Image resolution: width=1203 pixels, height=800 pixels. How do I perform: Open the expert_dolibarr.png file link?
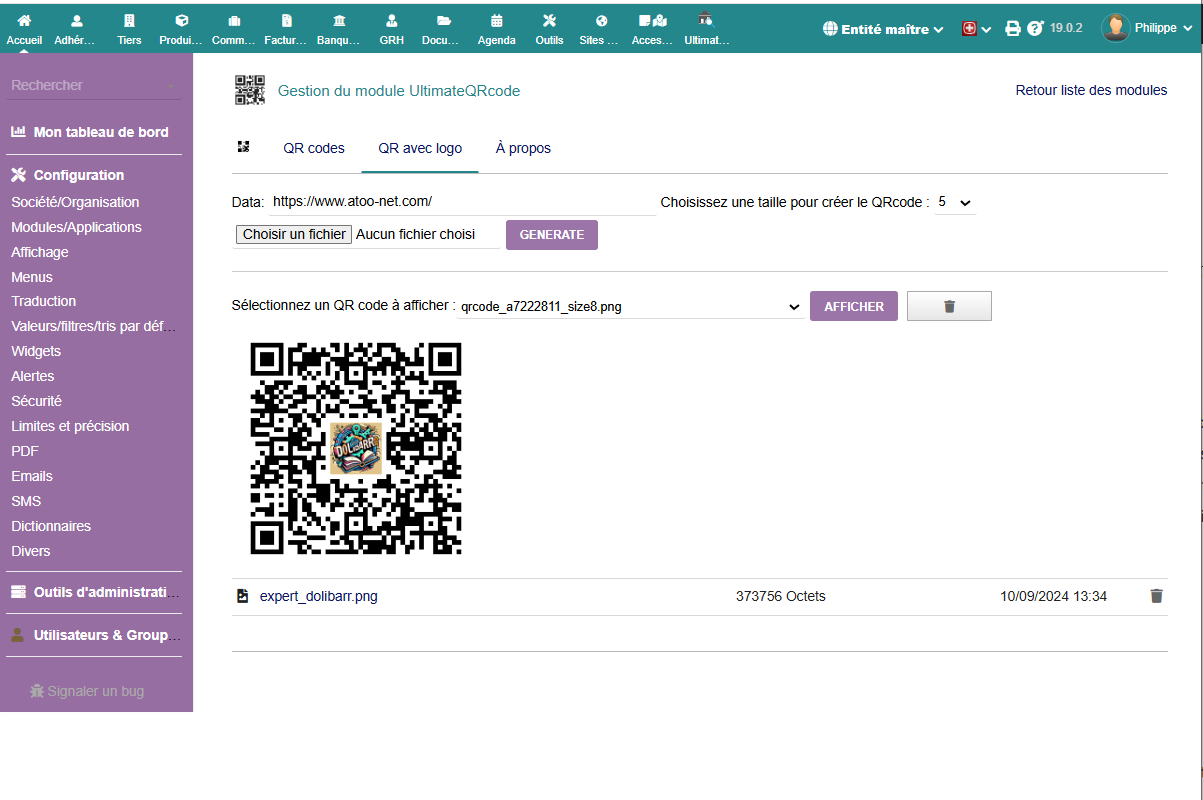[x=319, y=597]
